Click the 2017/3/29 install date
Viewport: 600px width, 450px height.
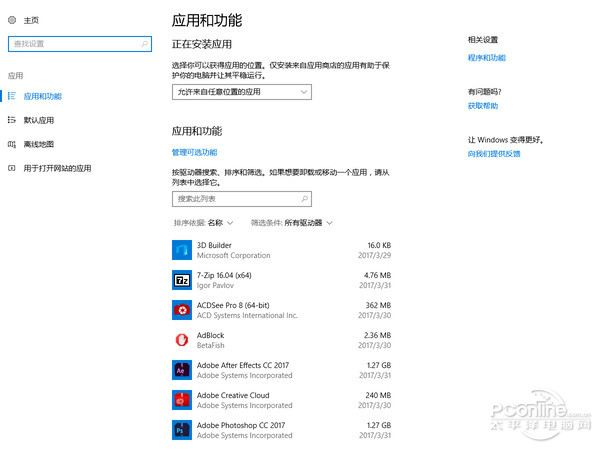374,255
